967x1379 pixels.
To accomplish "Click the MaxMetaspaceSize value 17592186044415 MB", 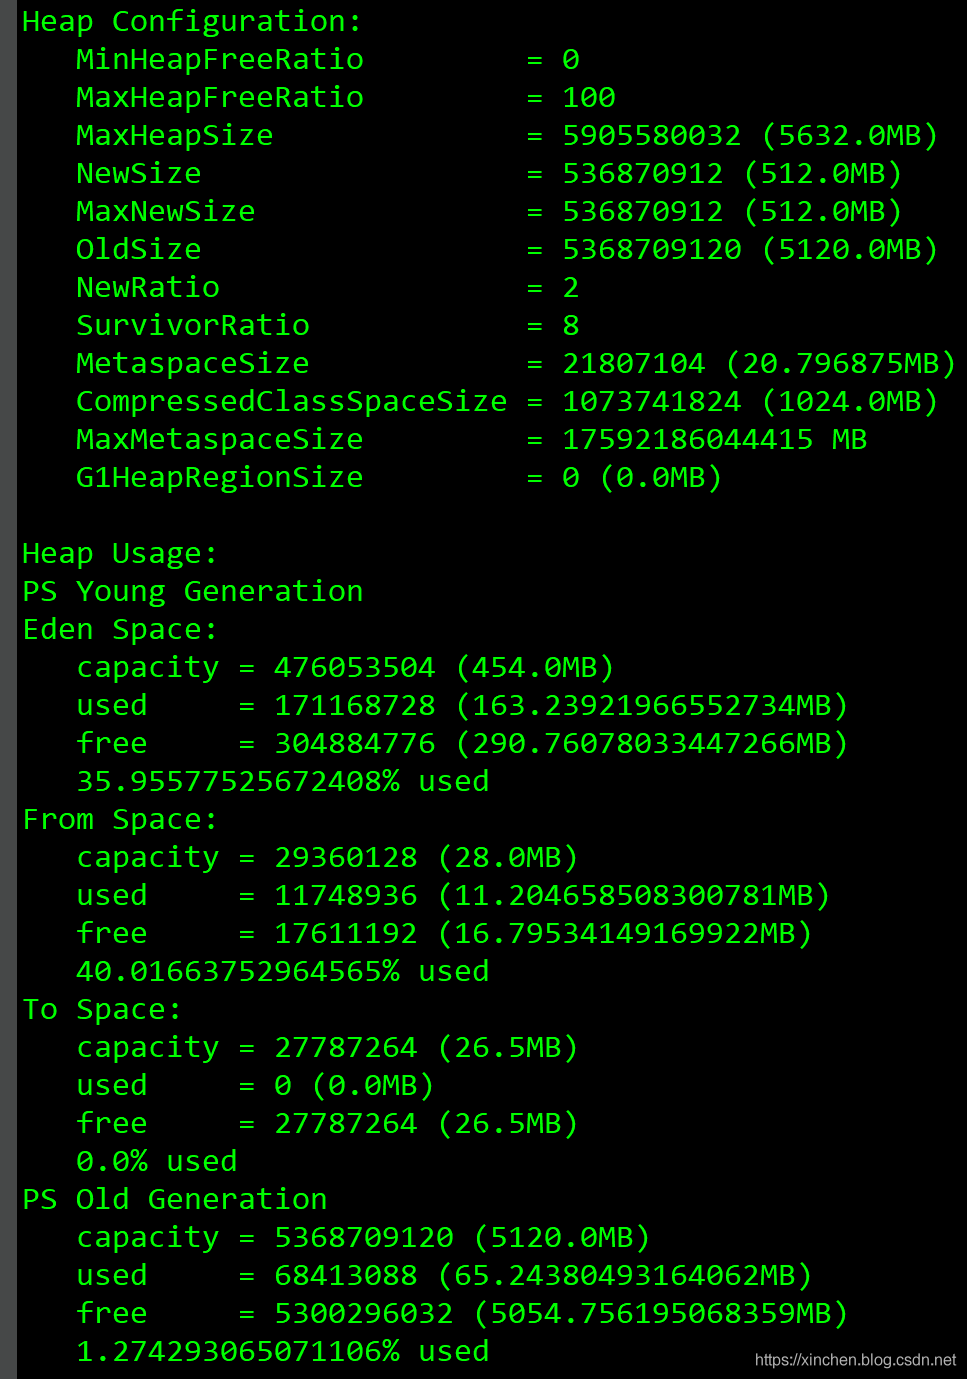I will [x=714, y=439].
